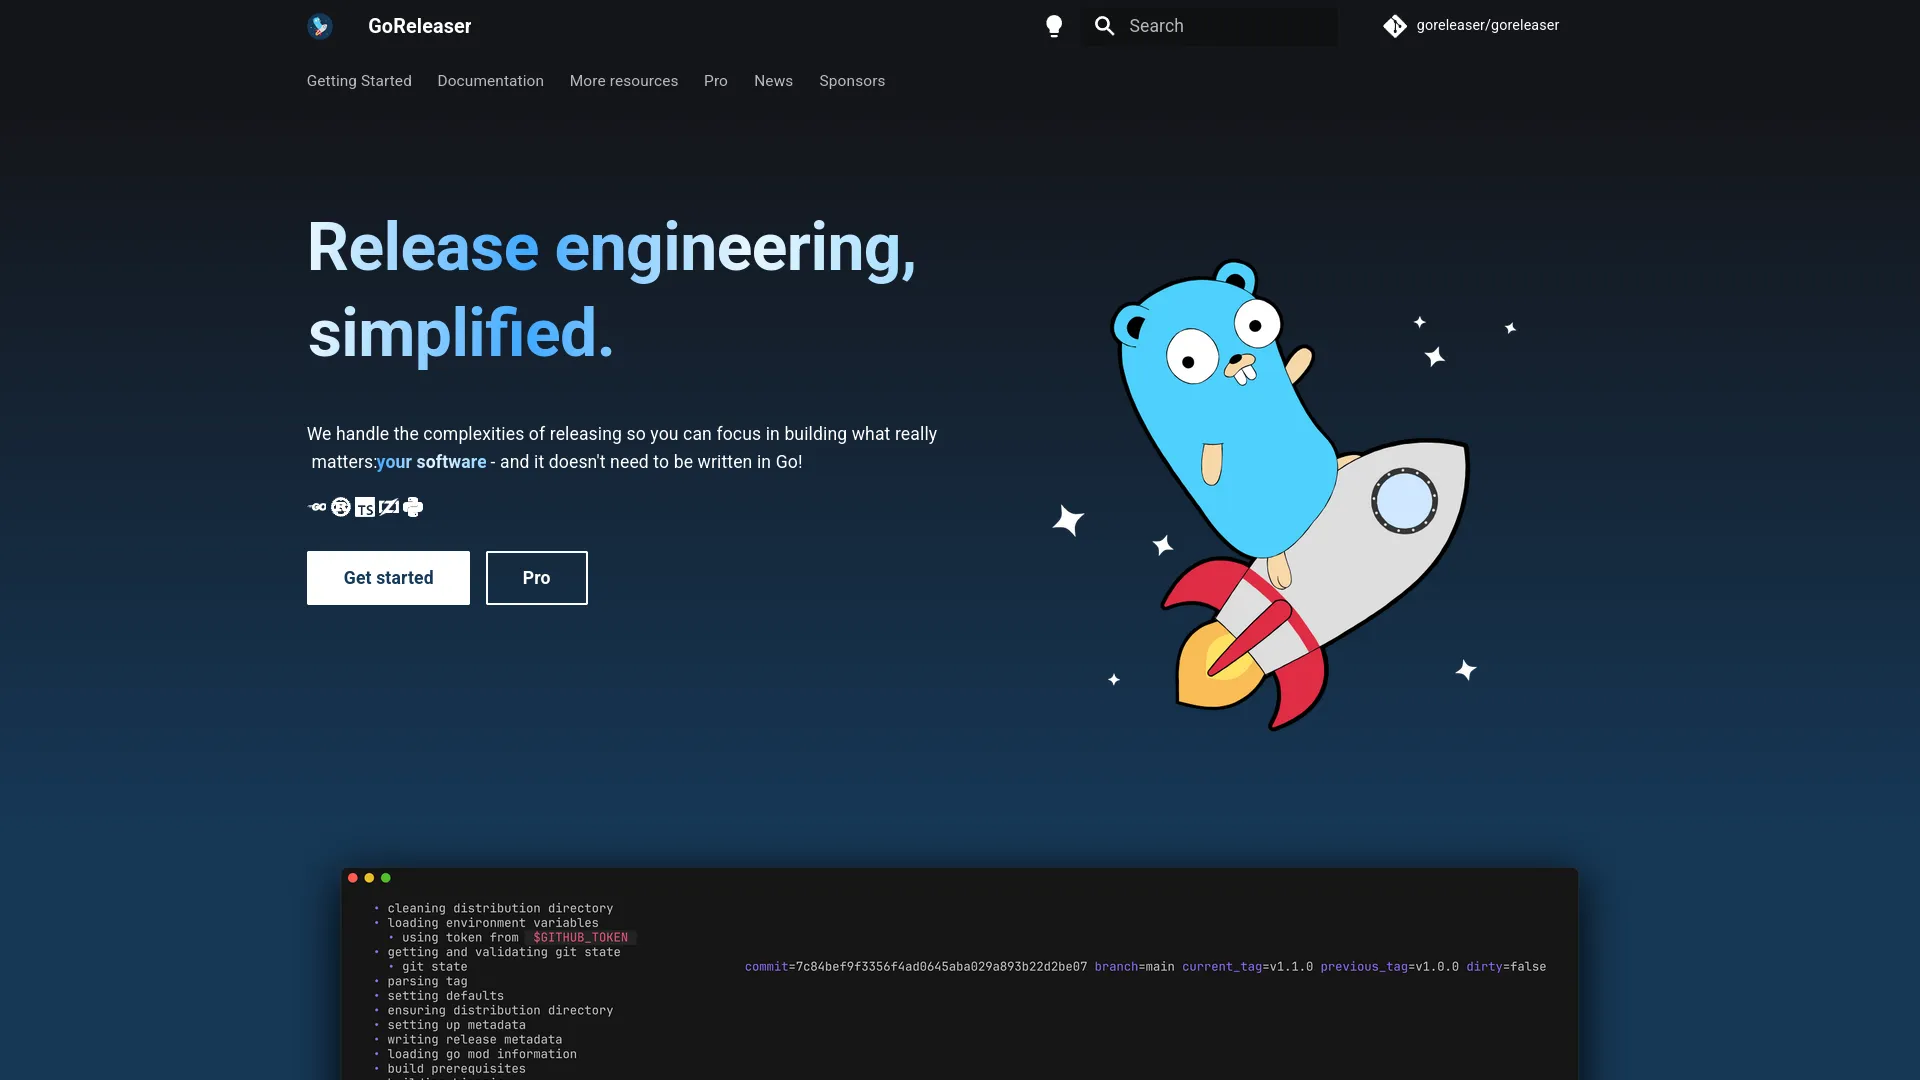Click the Go language icon
Screen dimensions: 1920x1080
(x=317, y=507)
